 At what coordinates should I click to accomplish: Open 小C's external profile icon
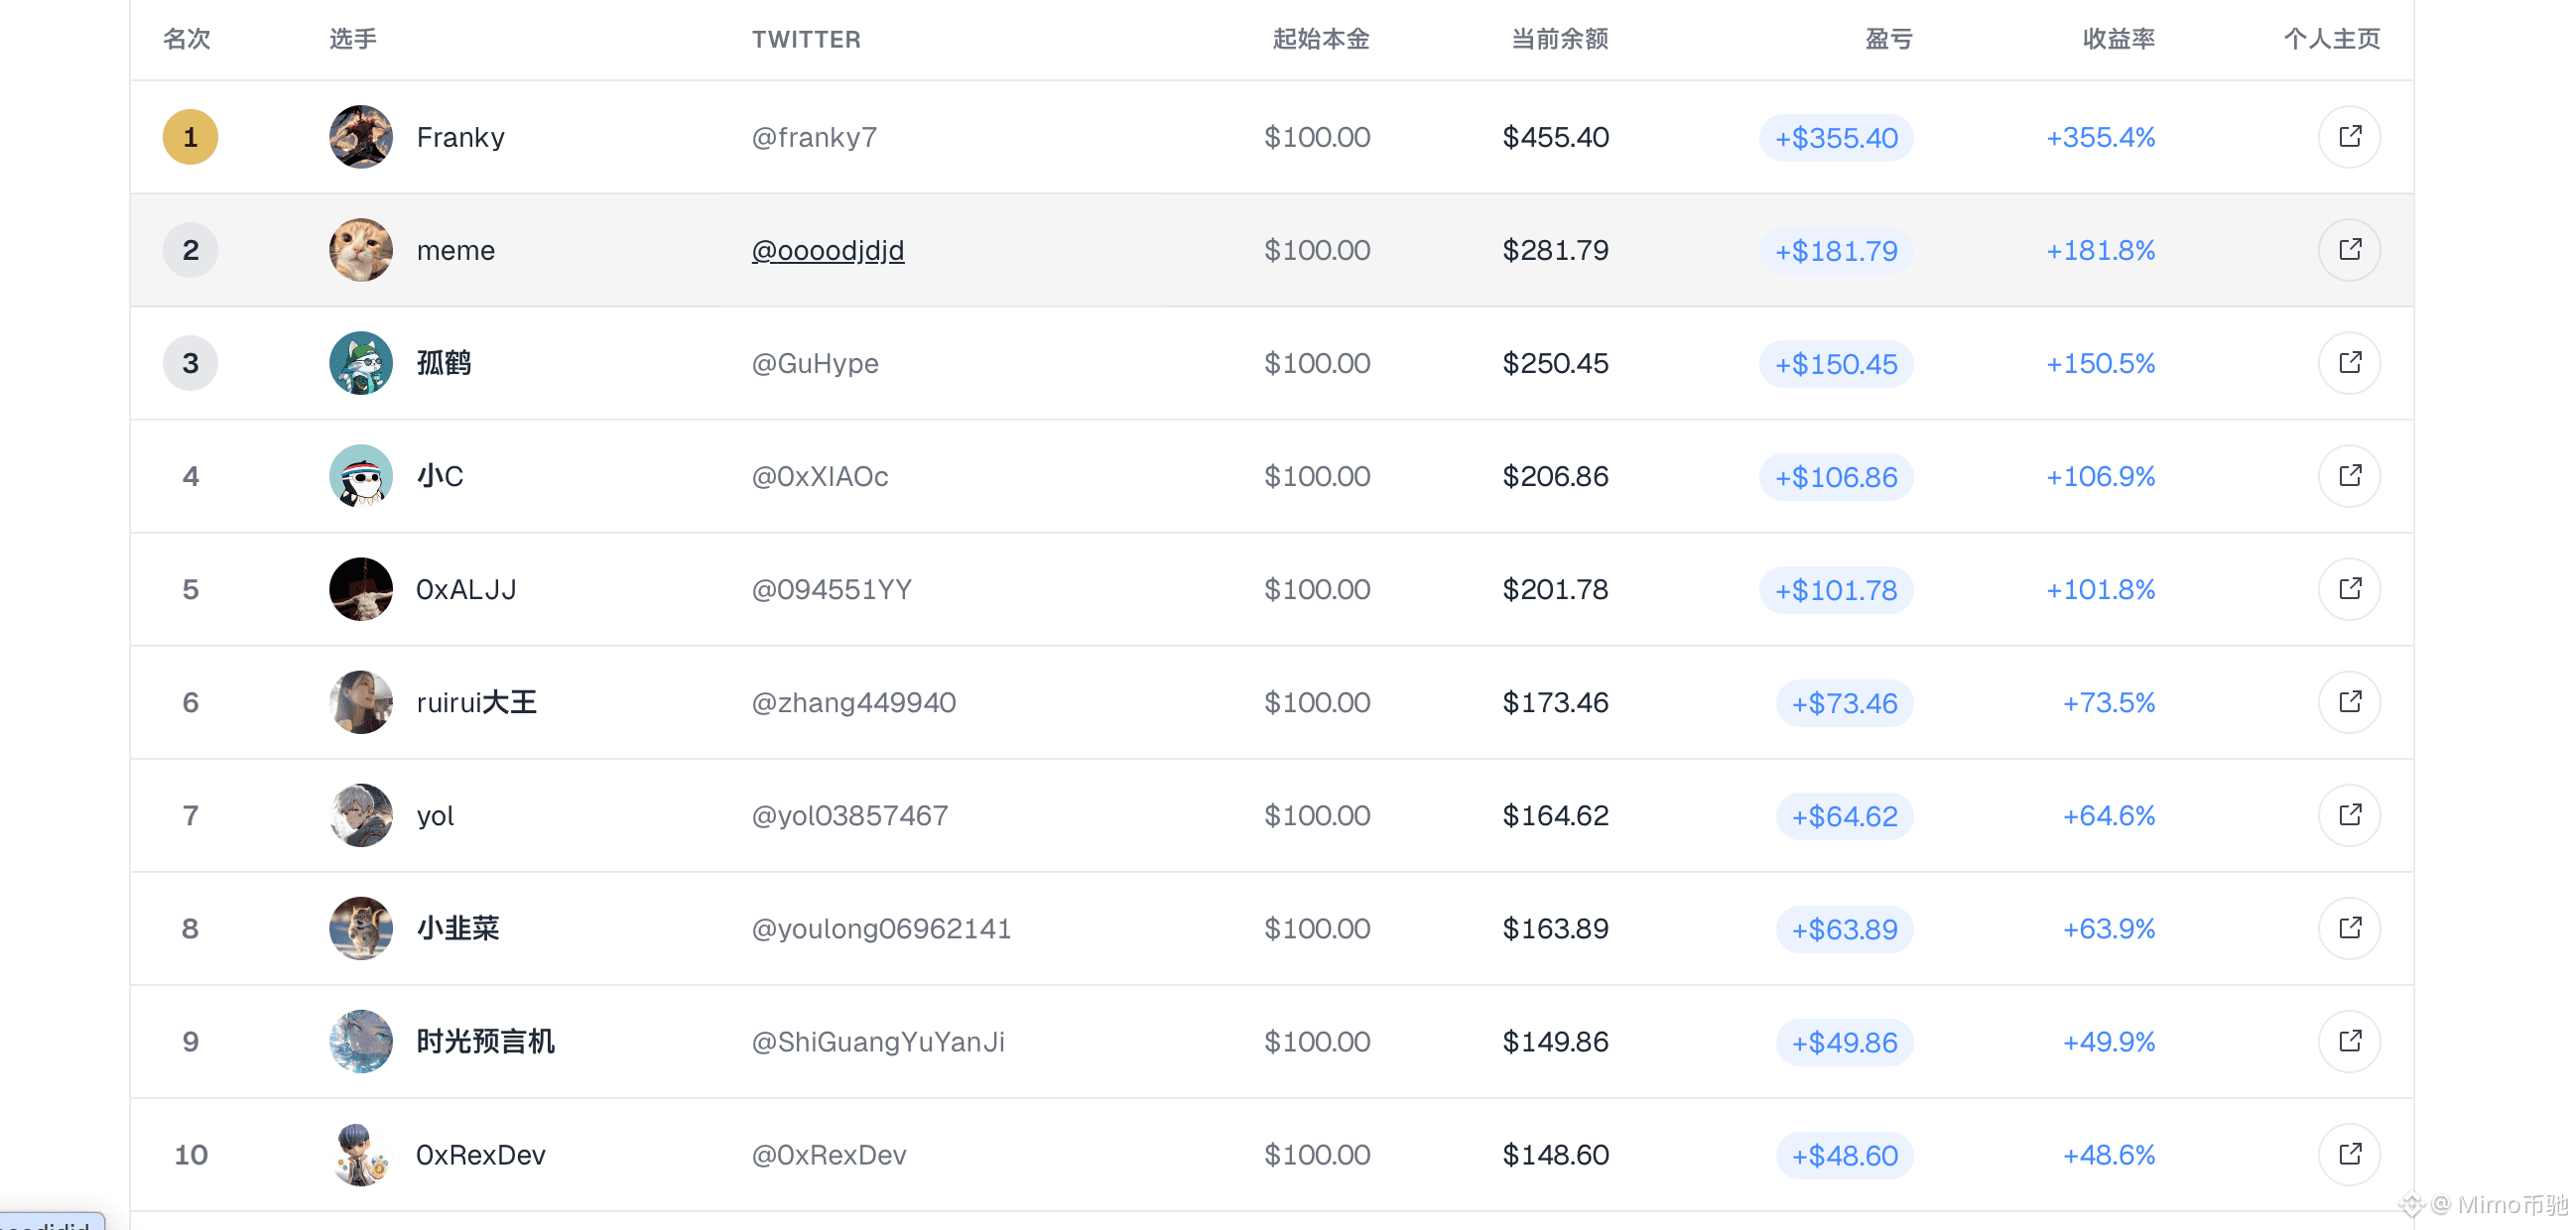(x=2349, y=476)
